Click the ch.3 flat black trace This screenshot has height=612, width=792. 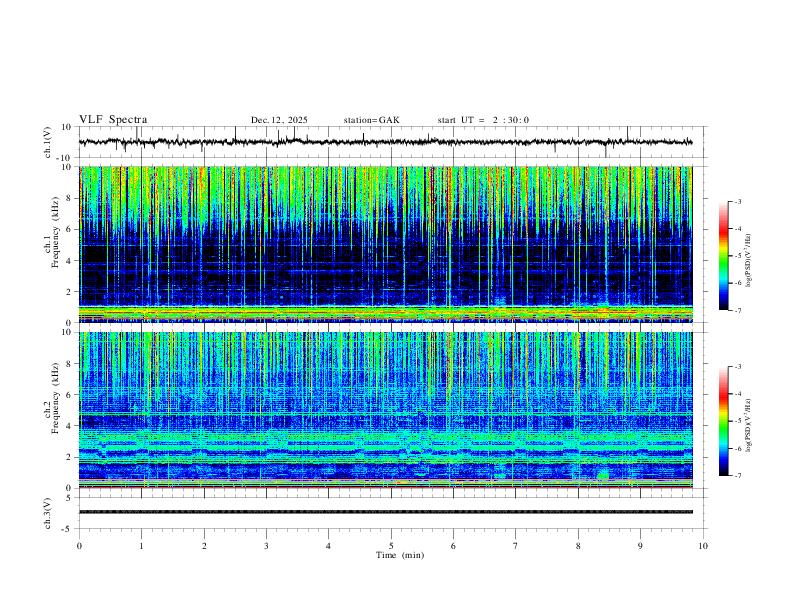(x=385, y=512)
